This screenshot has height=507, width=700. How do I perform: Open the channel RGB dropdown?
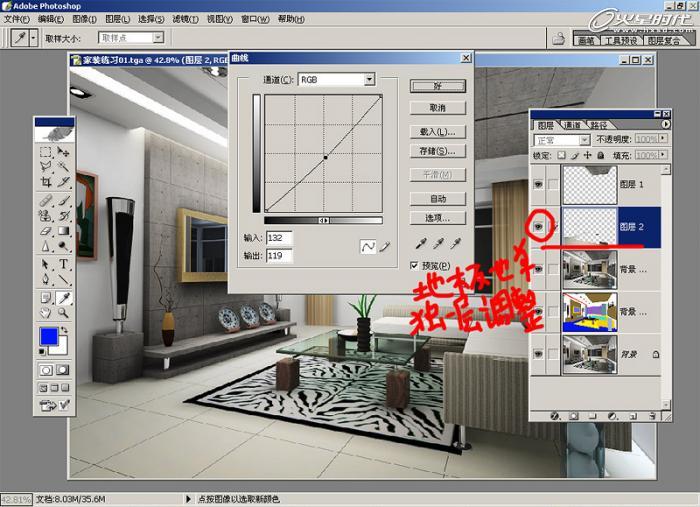click(369, 79)
